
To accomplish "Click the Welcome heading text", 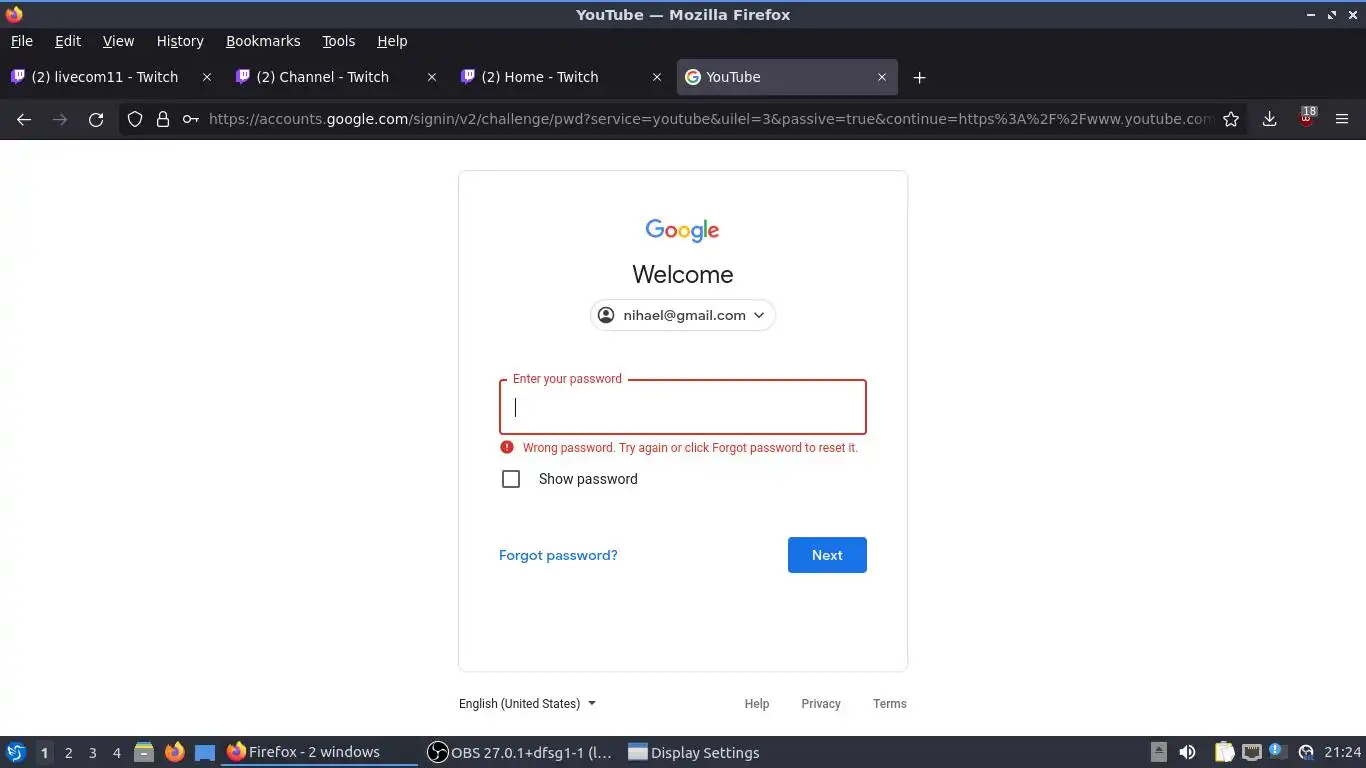I will point(683,274).
